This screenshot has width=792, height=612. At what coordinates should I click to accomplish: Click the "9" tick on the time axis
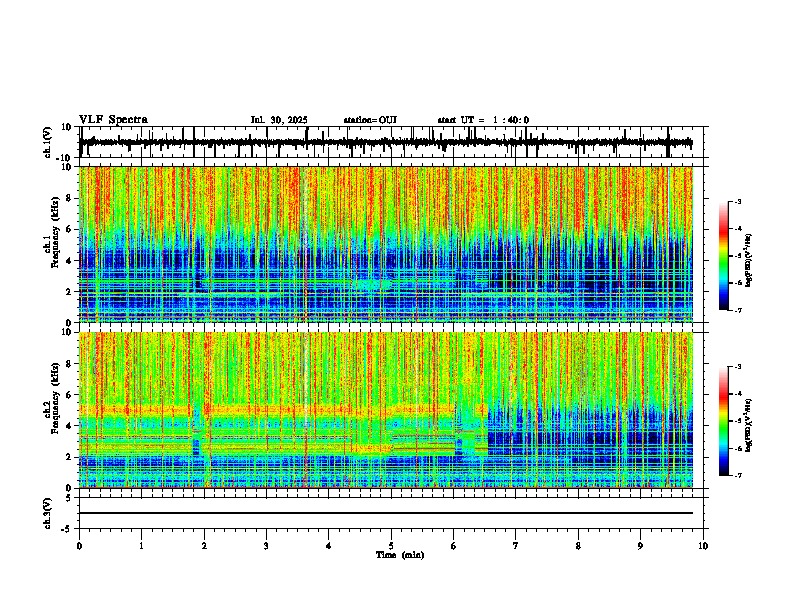640,546
